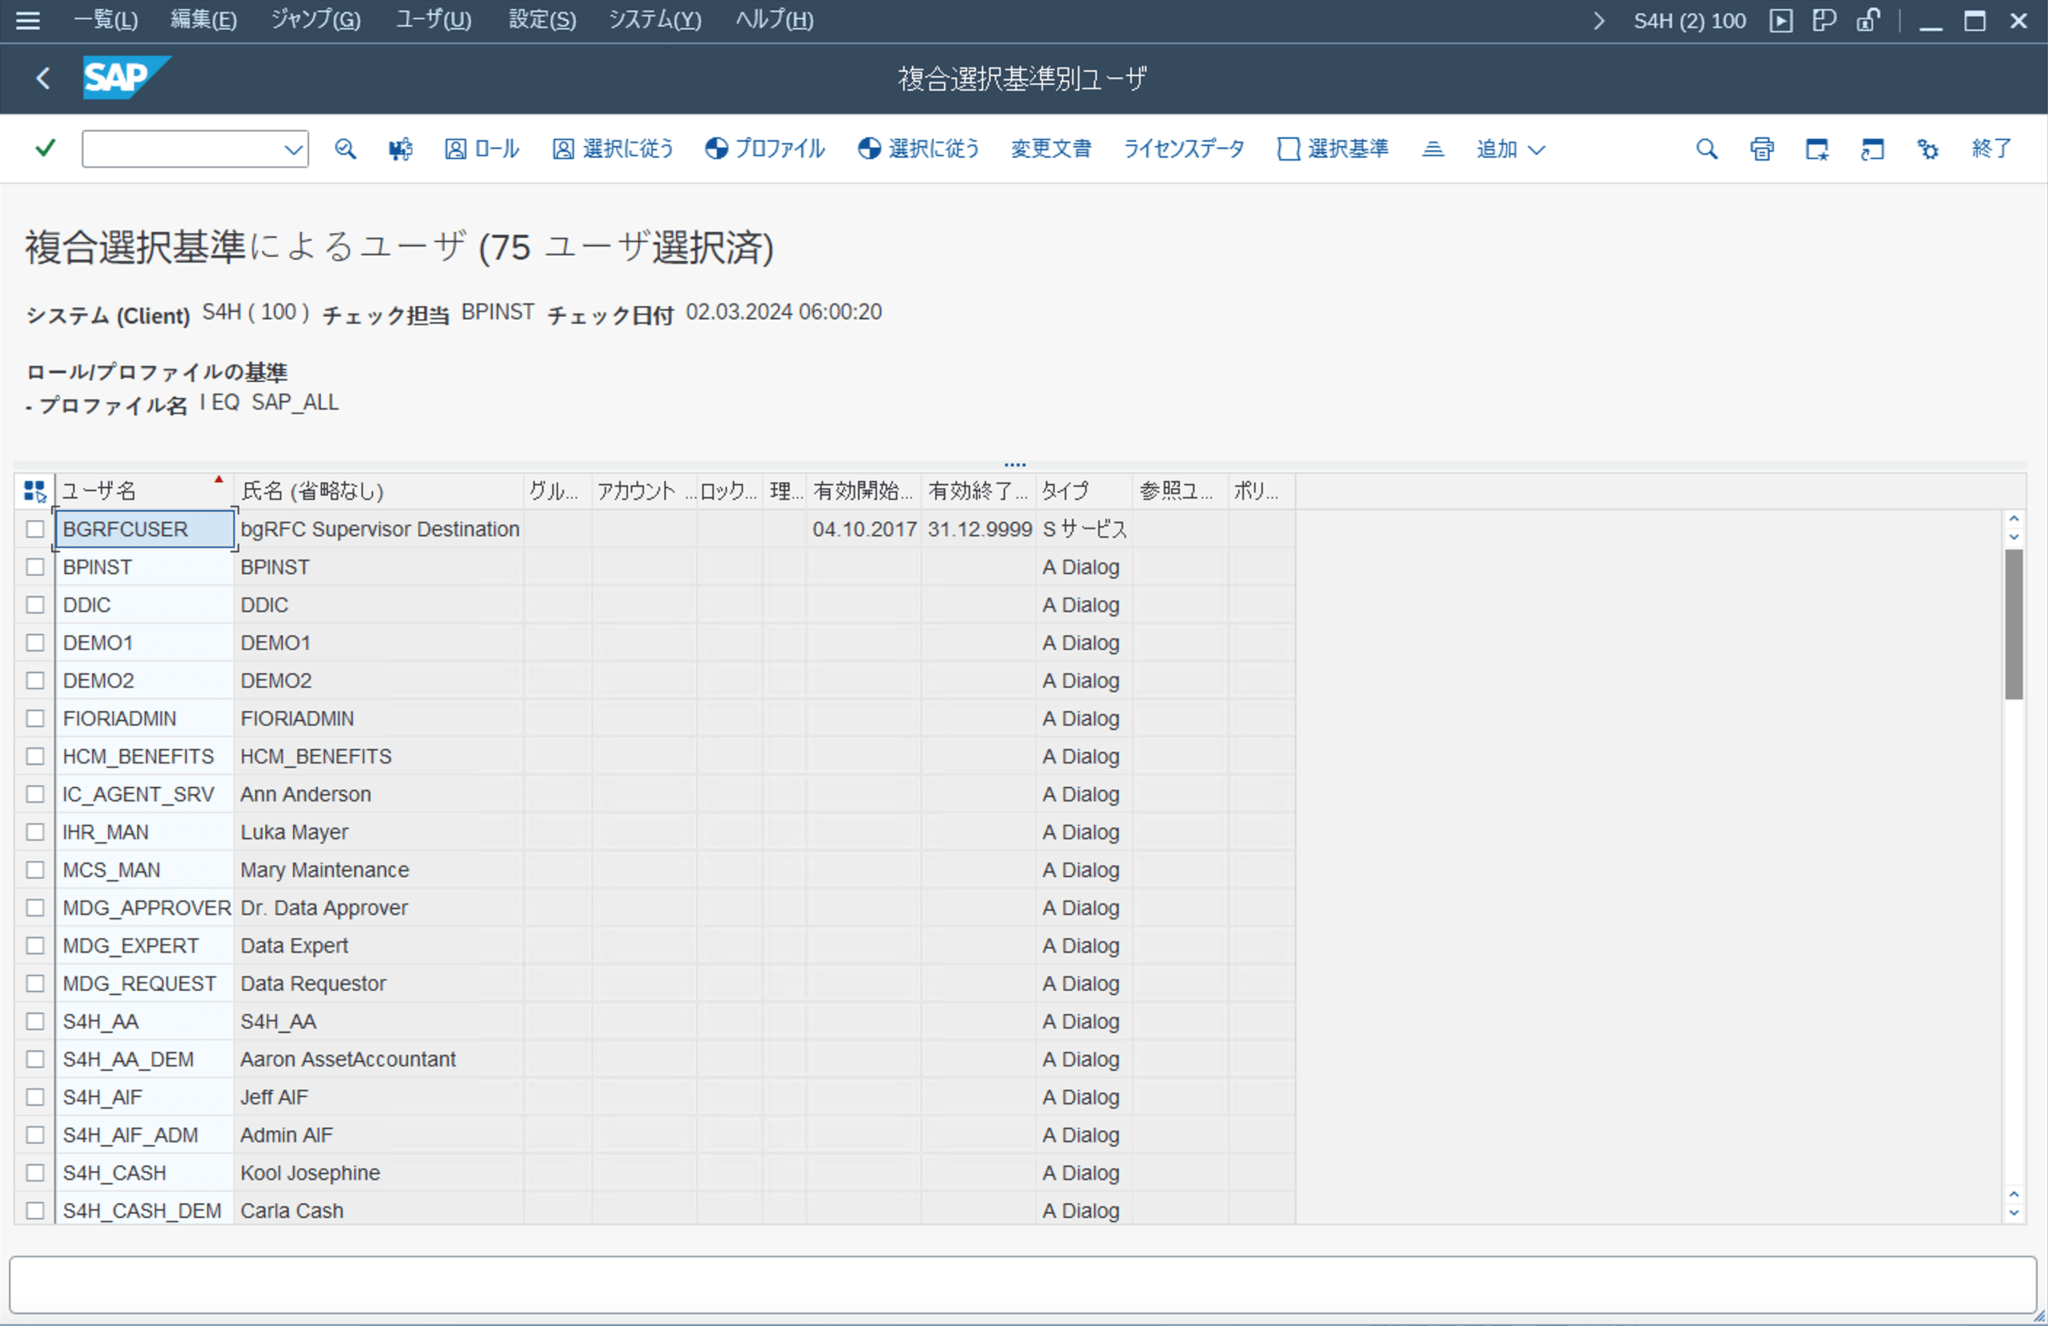Click the search magnifier icon on the right toolbar

(1707, 148)
